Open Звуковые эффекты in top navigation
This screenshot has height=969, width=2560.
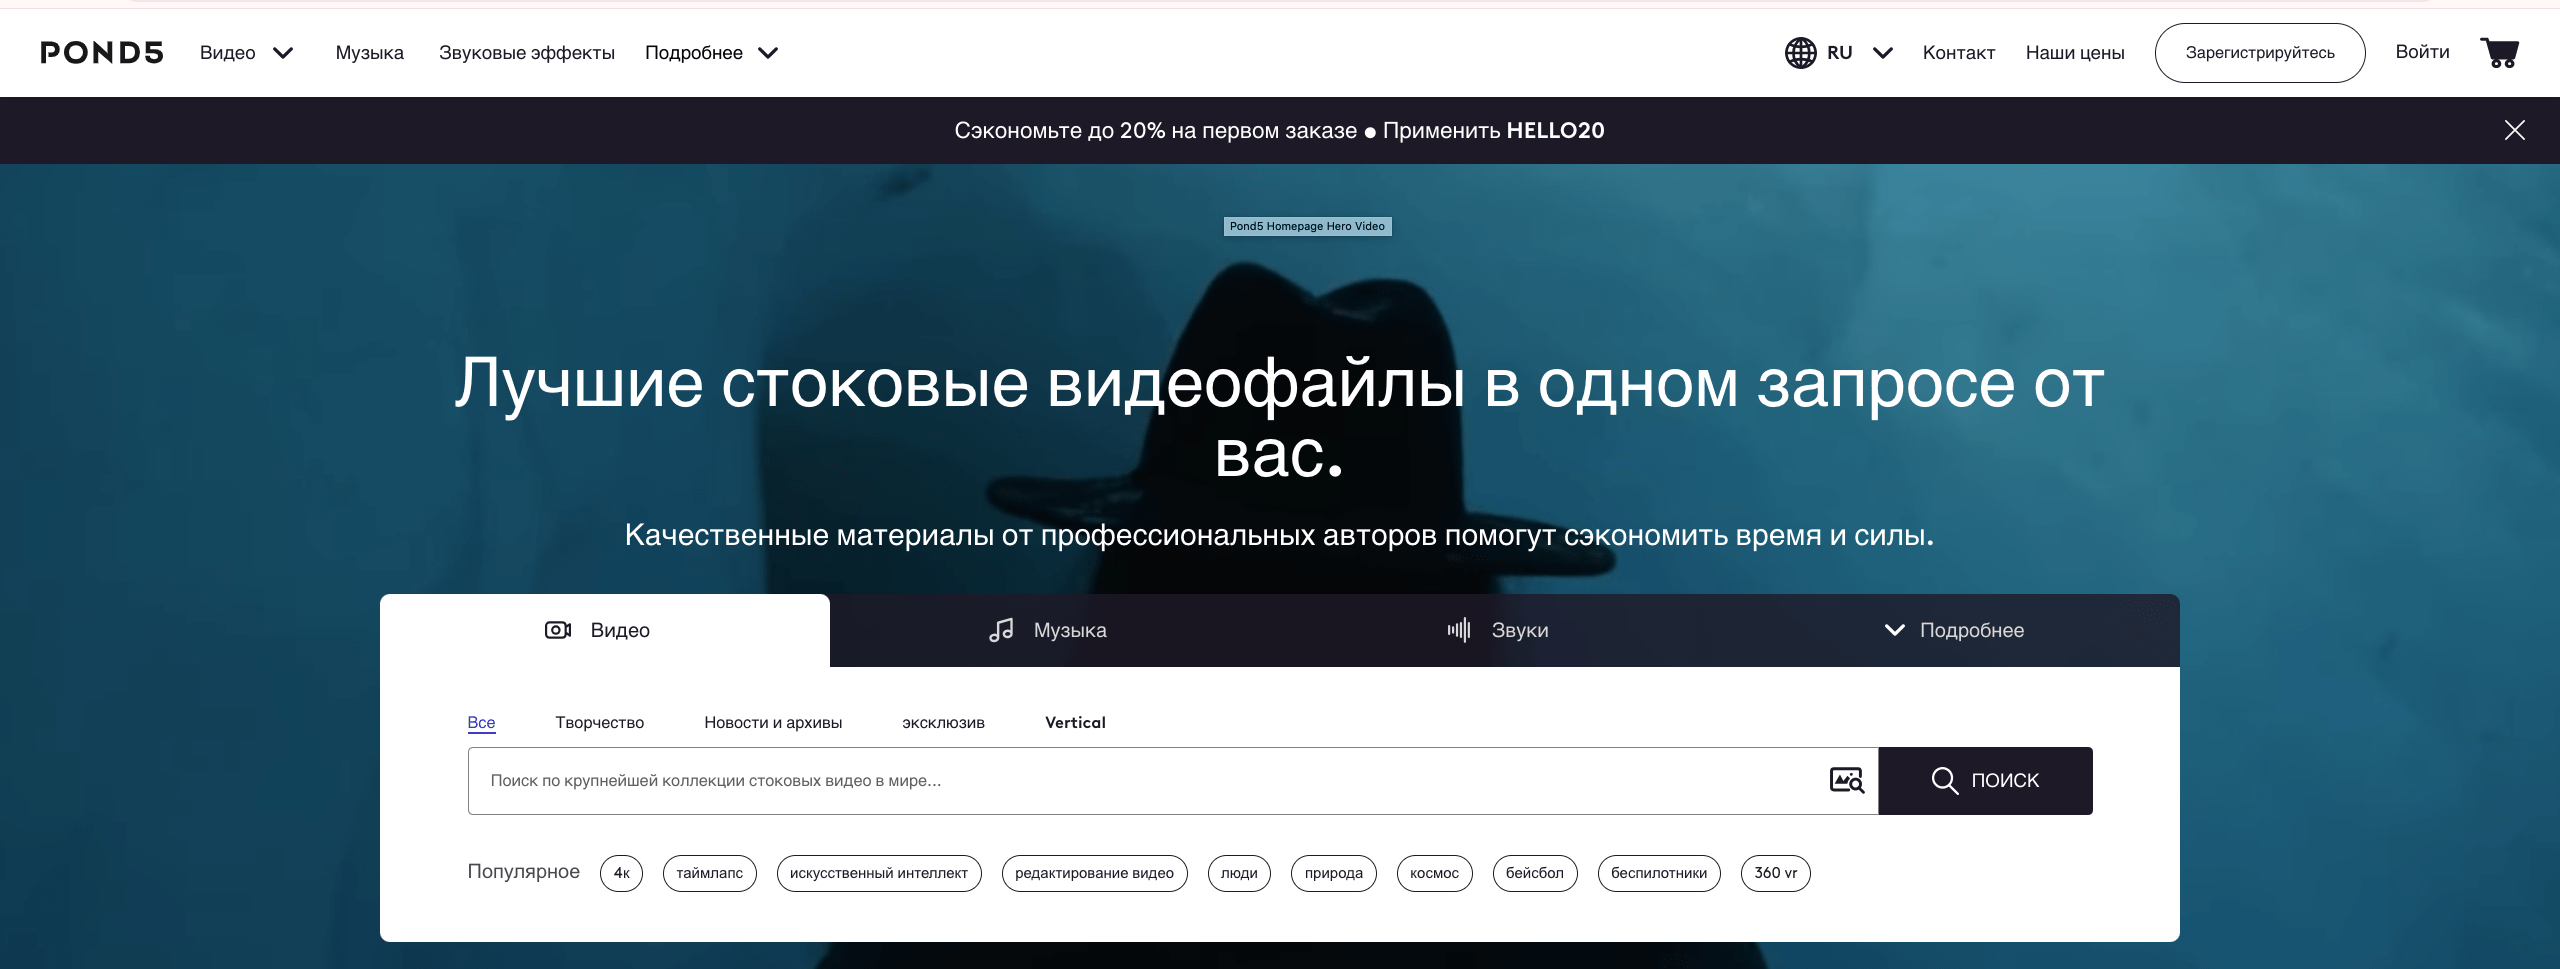[526, 53]
